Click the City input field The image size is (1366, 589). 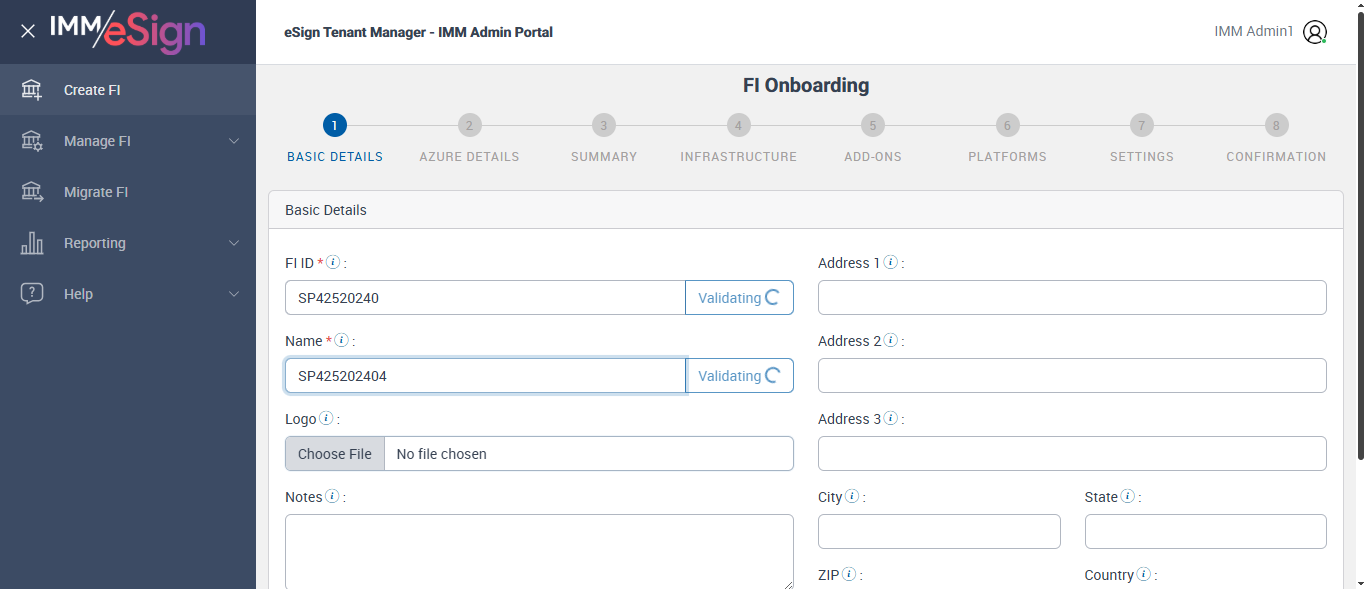click(x=939, y=532)
